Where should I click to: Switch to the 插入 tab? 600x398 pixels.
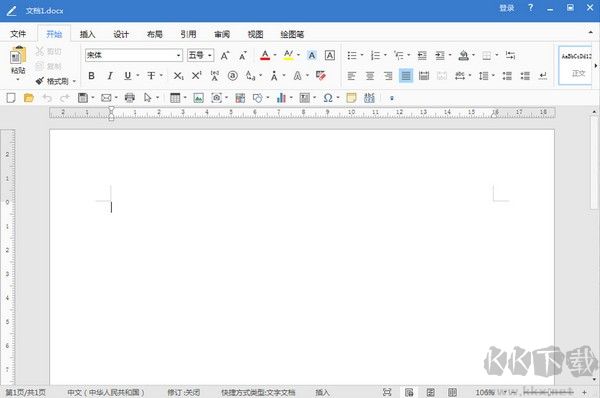point(87,34)
